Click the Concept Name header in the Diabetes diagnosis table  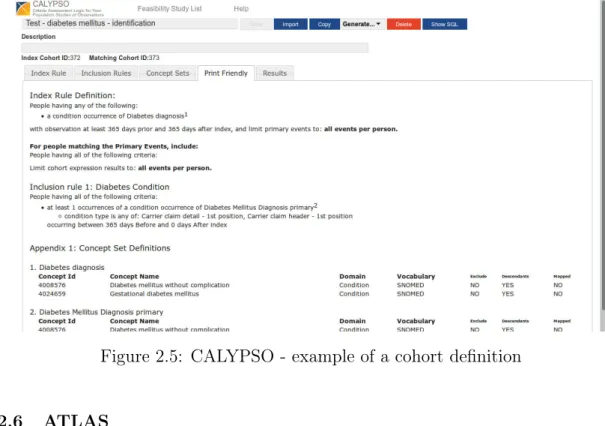tap(134, 276)
